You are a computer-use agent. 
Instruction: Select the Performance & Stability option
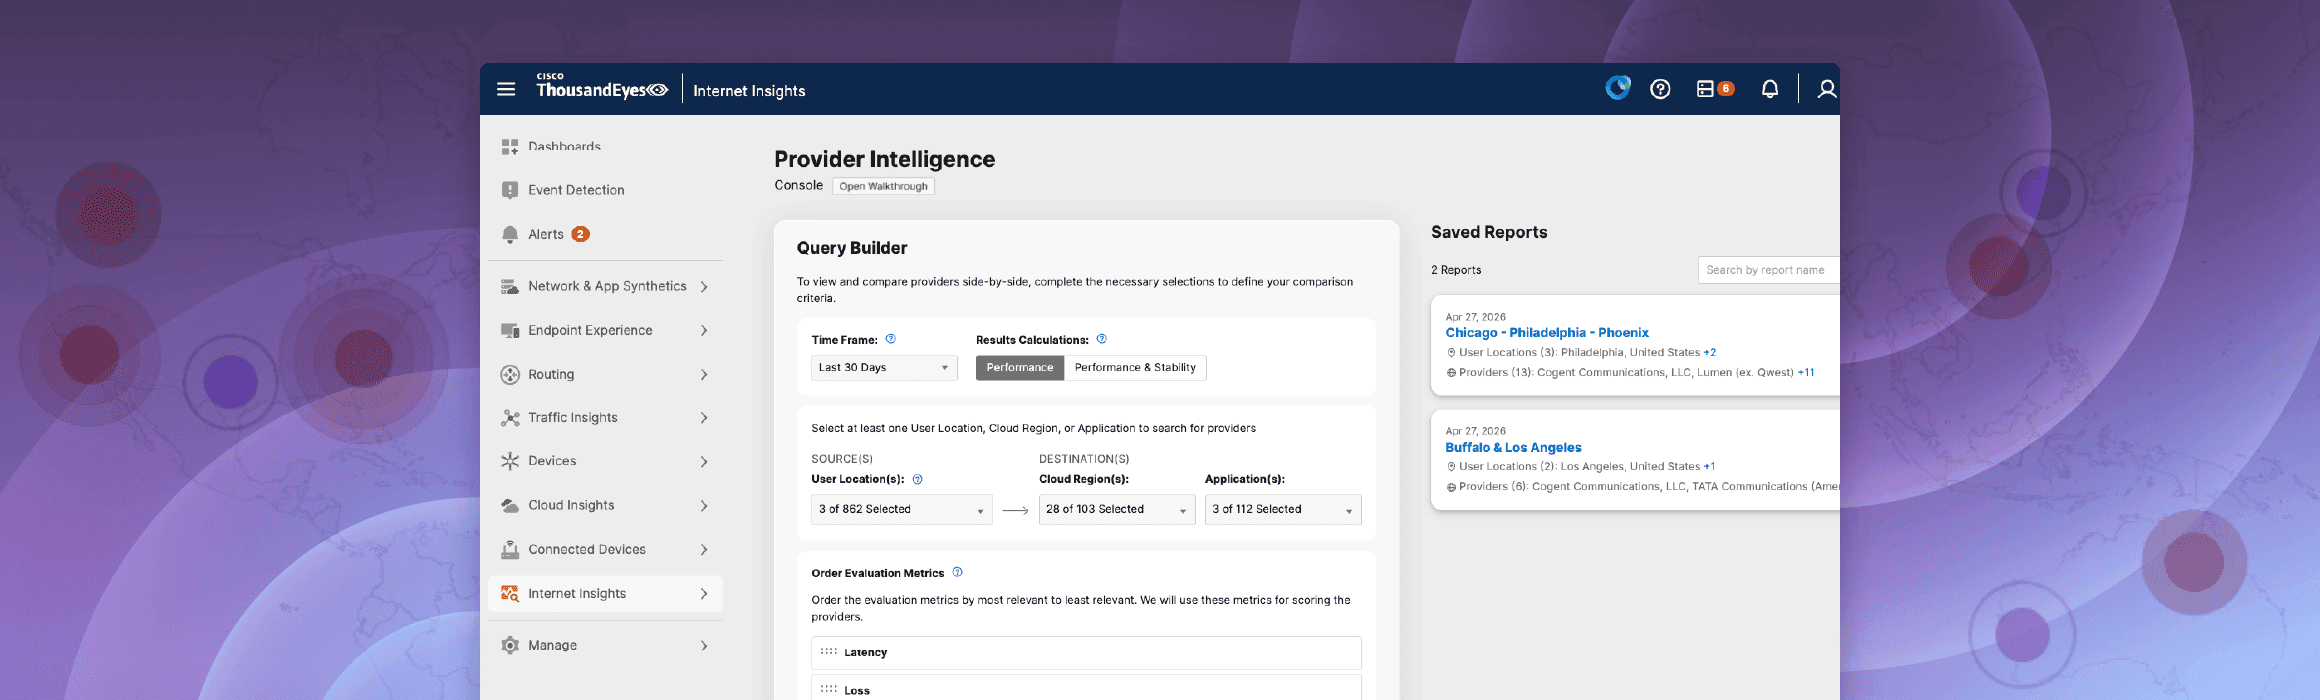coord(1135,367)
